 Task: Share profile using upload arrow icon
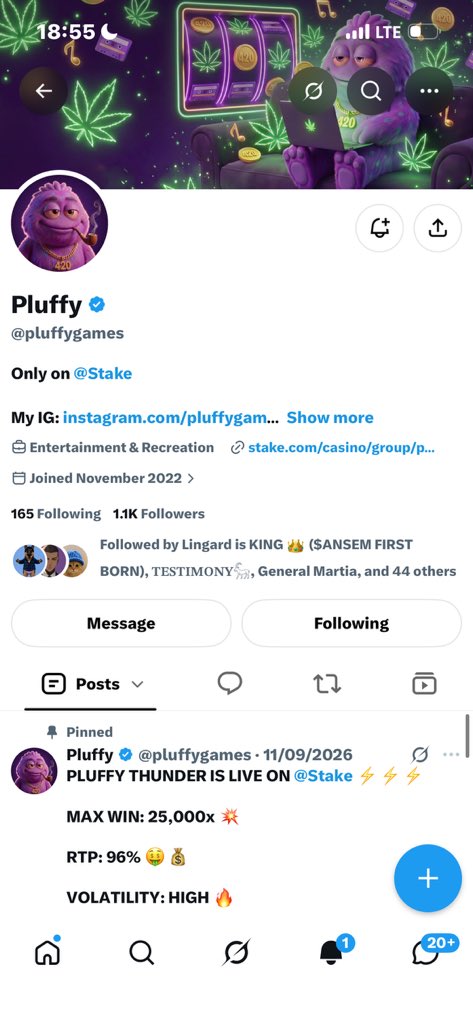click(438, 228)
